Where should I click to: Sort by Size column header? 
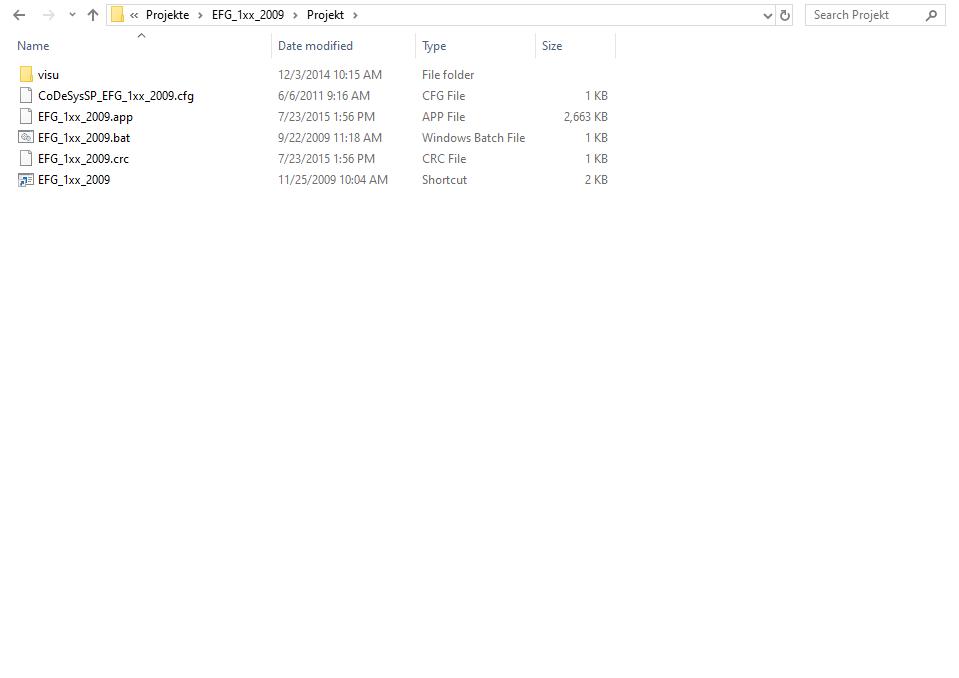552,46
